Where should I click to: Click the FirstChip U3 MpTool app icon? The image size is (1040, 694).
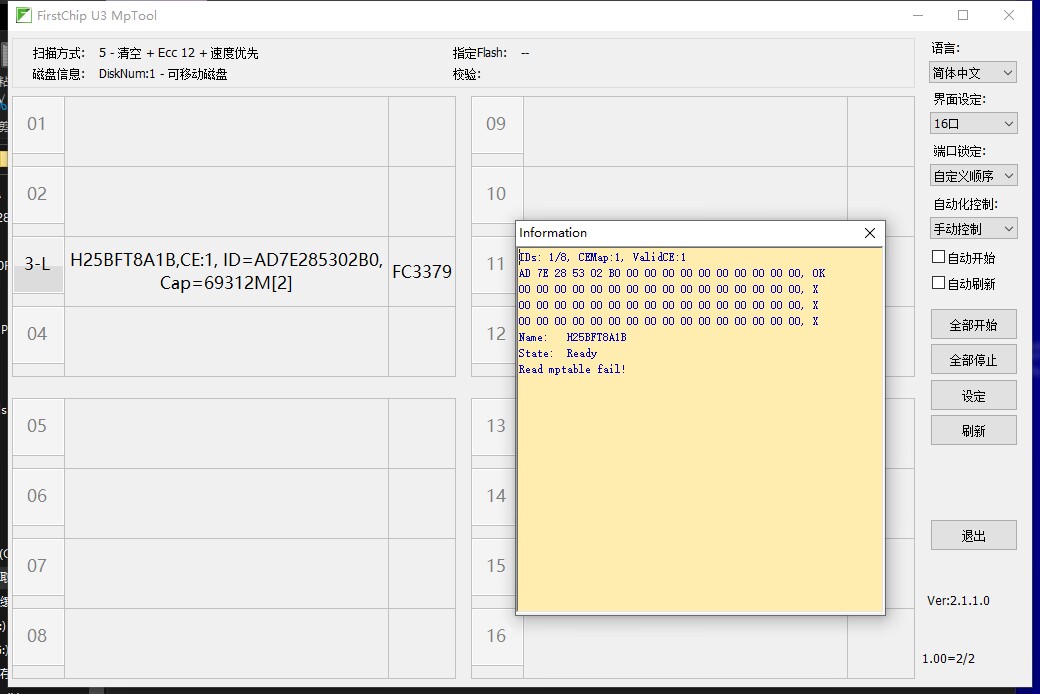23,15
